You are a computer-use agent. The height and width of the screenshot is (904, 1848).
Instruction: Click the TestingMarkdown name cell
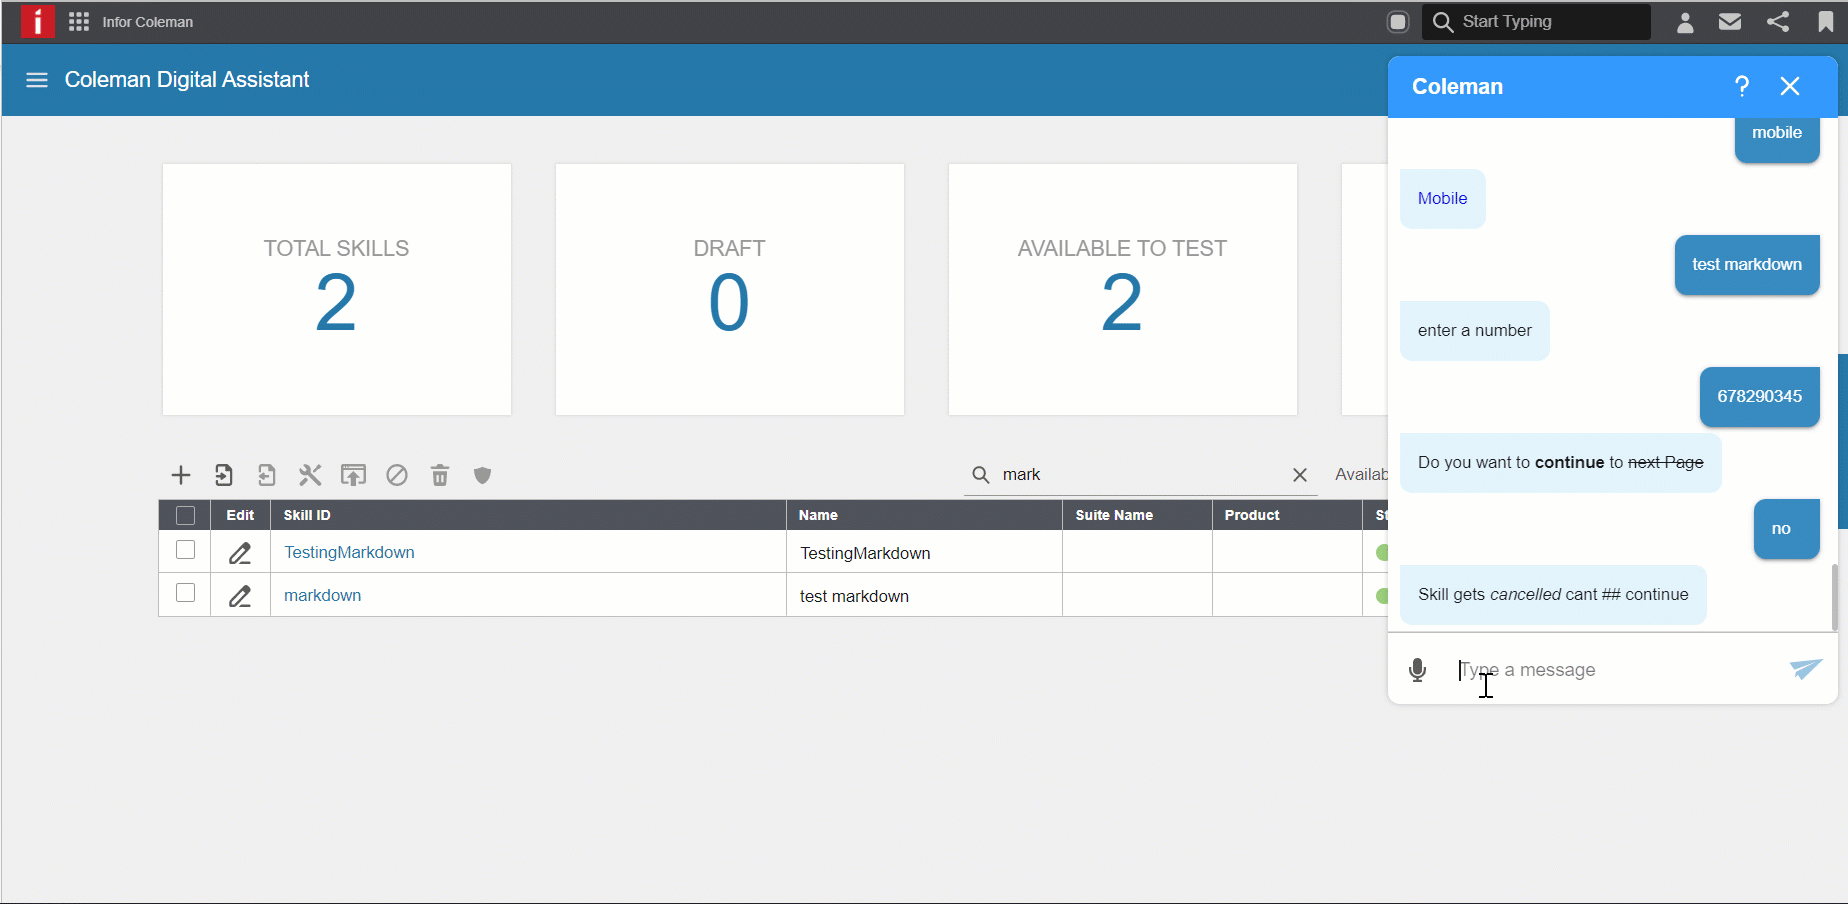[x=924, y=553]
